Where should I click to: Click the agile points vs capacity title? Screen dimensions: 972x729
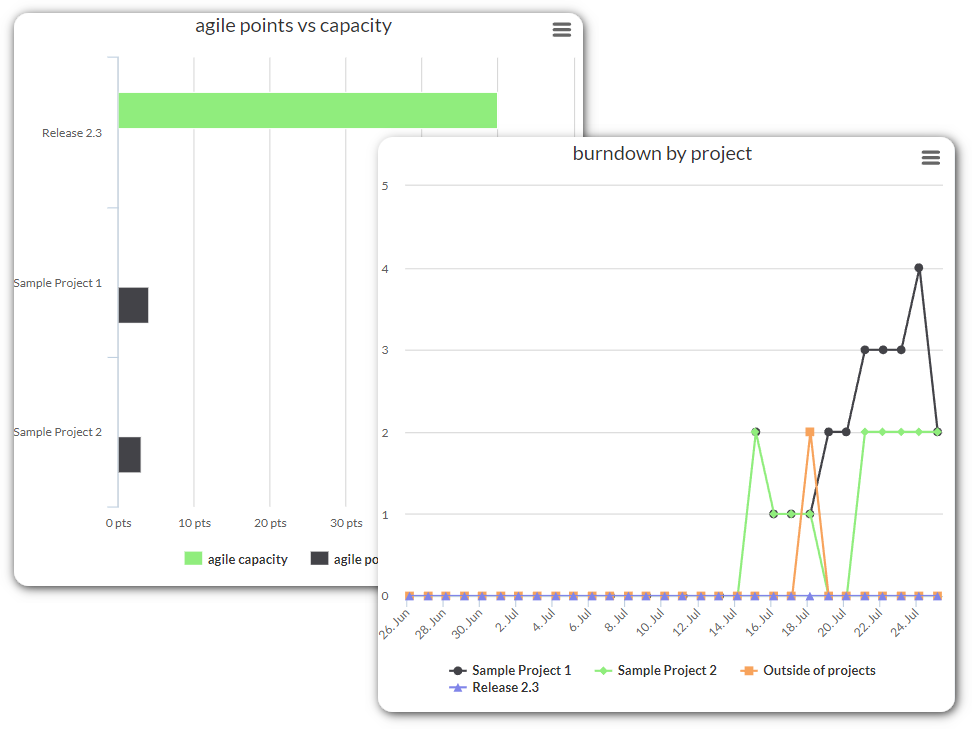pyautogui.click(x=293, y=26)
